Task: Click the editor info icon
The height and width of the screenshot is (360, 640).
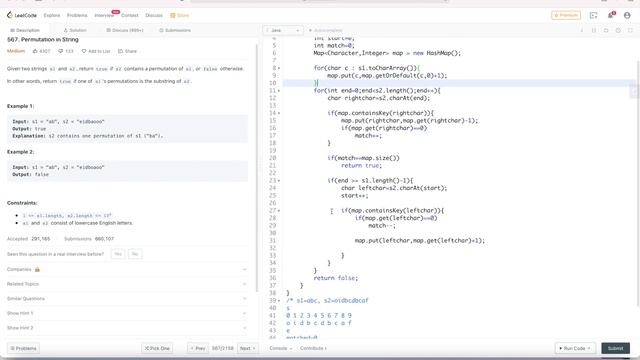Action: pos(582,30)
